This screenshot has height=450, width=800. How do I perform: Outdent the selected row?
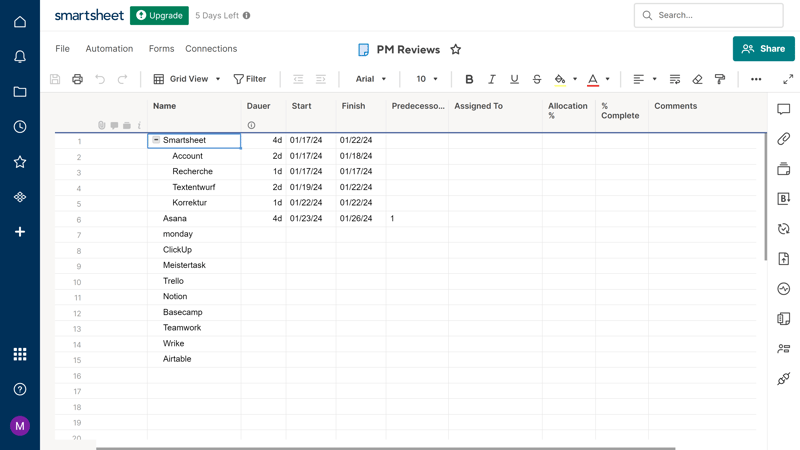coord(298,79)
